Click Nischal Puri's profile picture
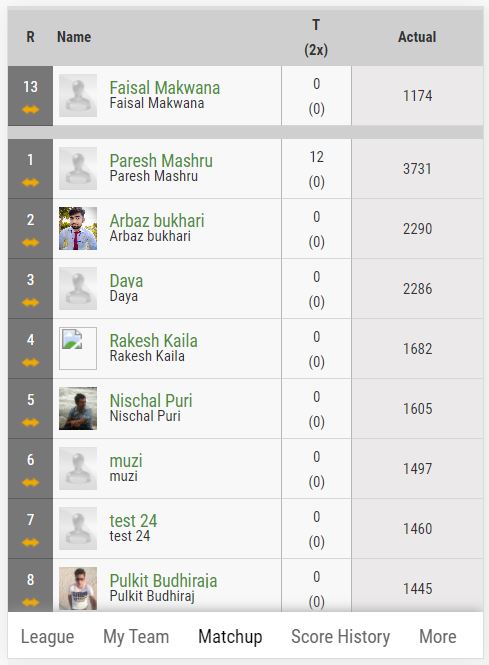This screenshot has height=665, width=489. 78,408
